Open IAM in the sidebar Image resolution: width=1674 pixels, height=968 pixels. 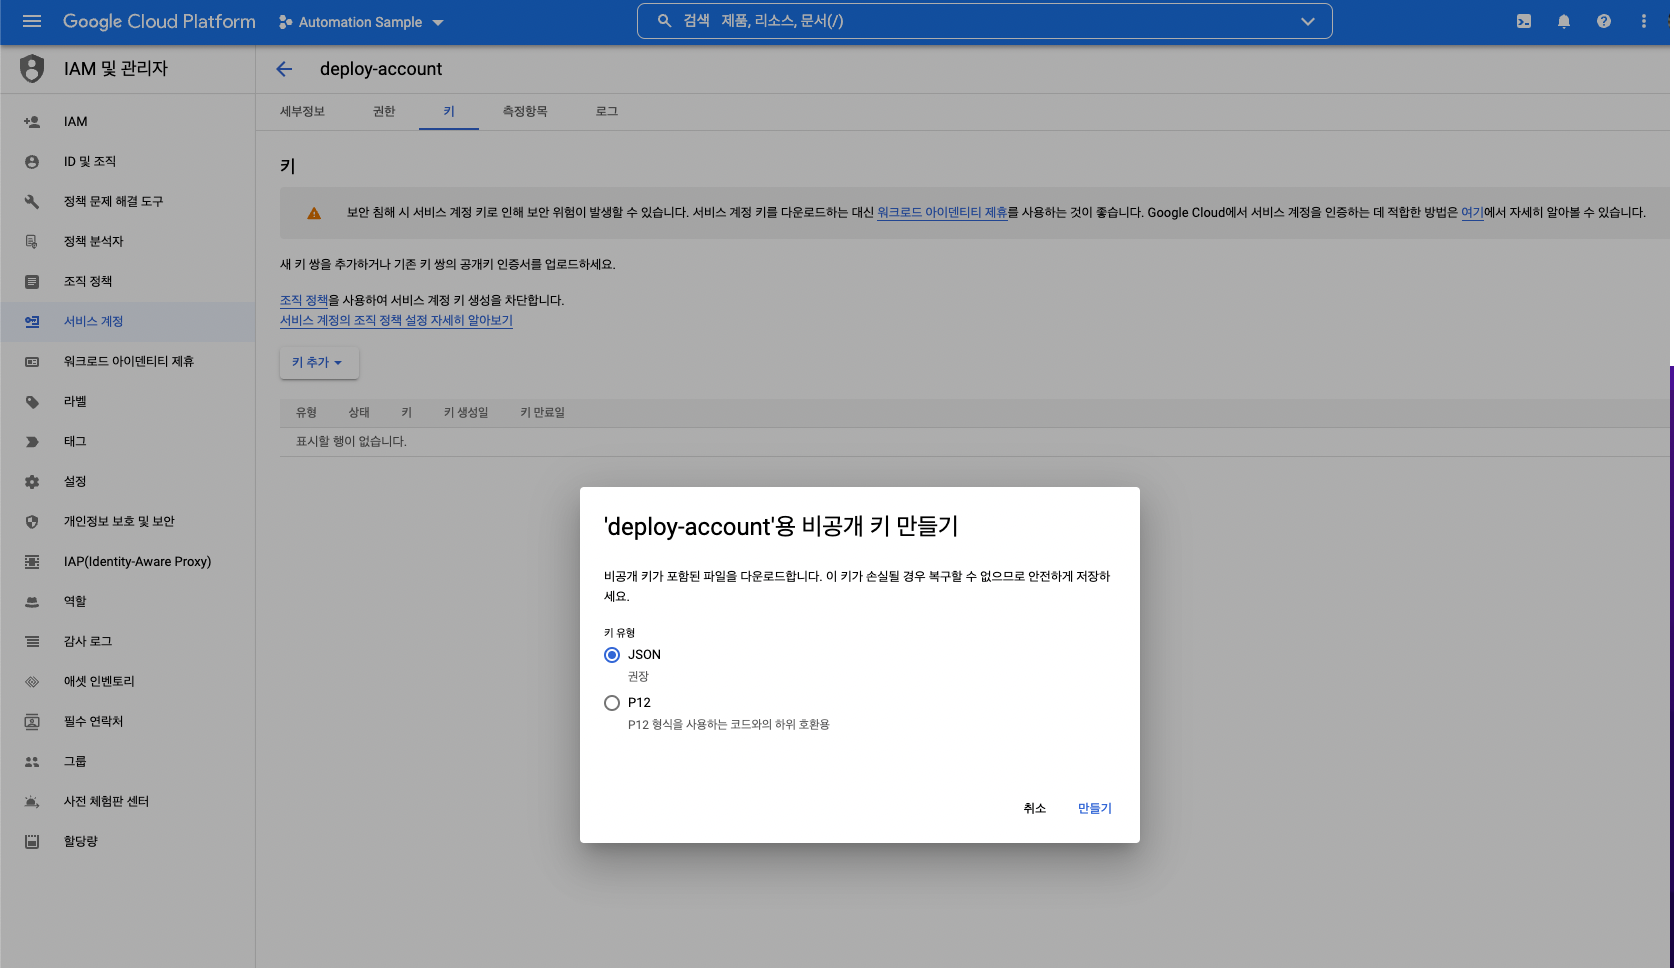128,122
